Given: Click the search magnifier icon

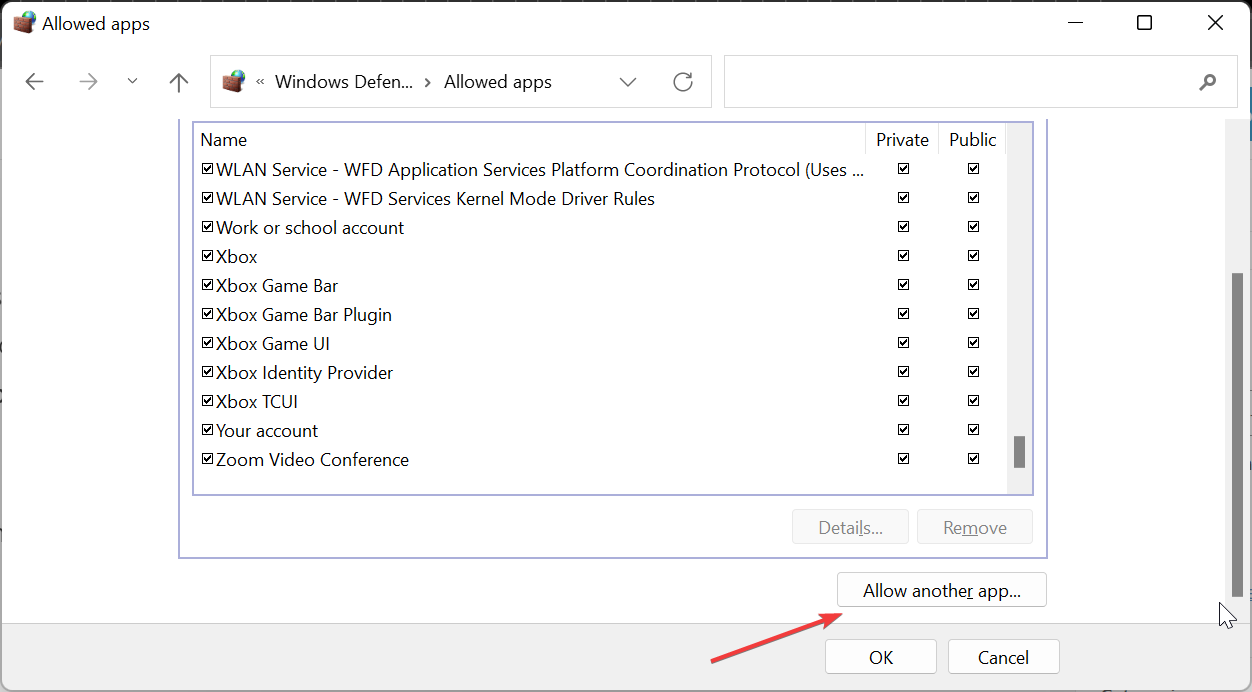Looking at the screenshot, I should [x=1208, y=82].
